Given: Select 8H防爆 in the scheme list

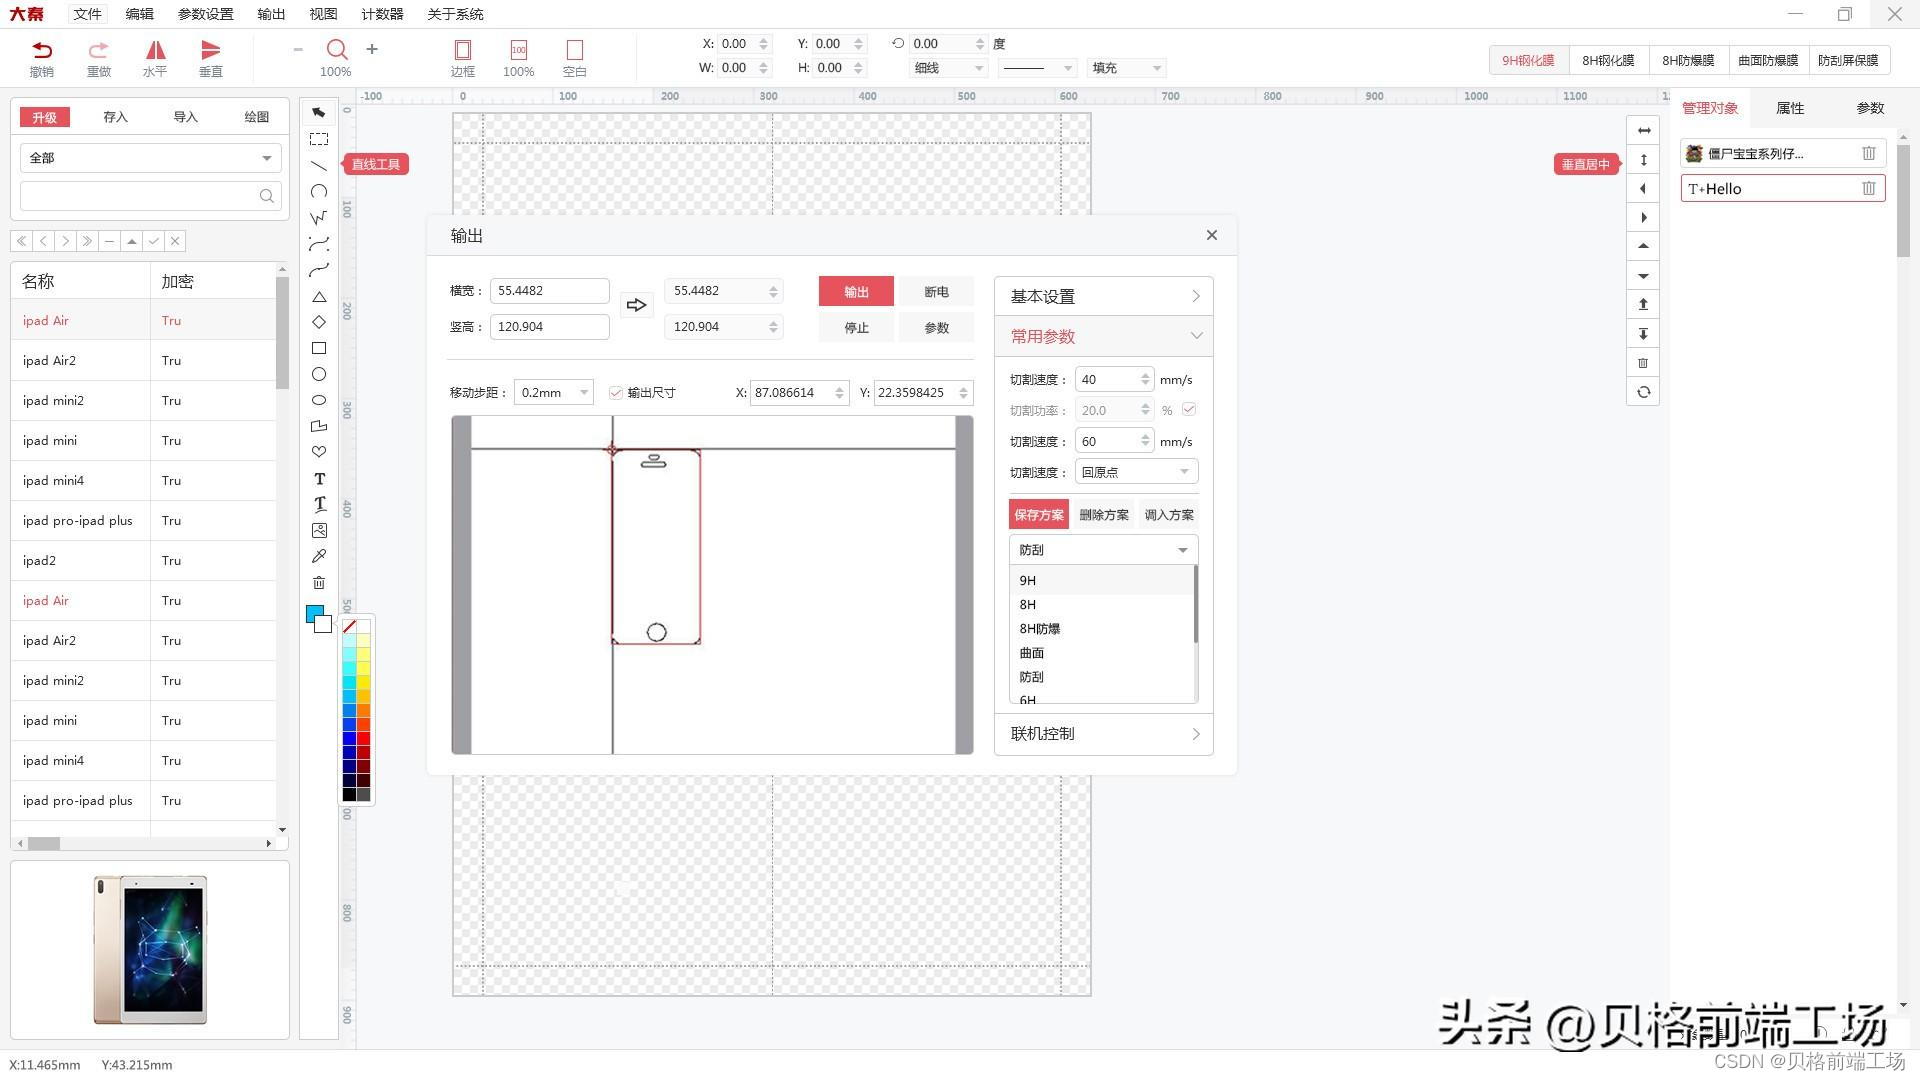Looking at the screenshot, I should 1040,629.
